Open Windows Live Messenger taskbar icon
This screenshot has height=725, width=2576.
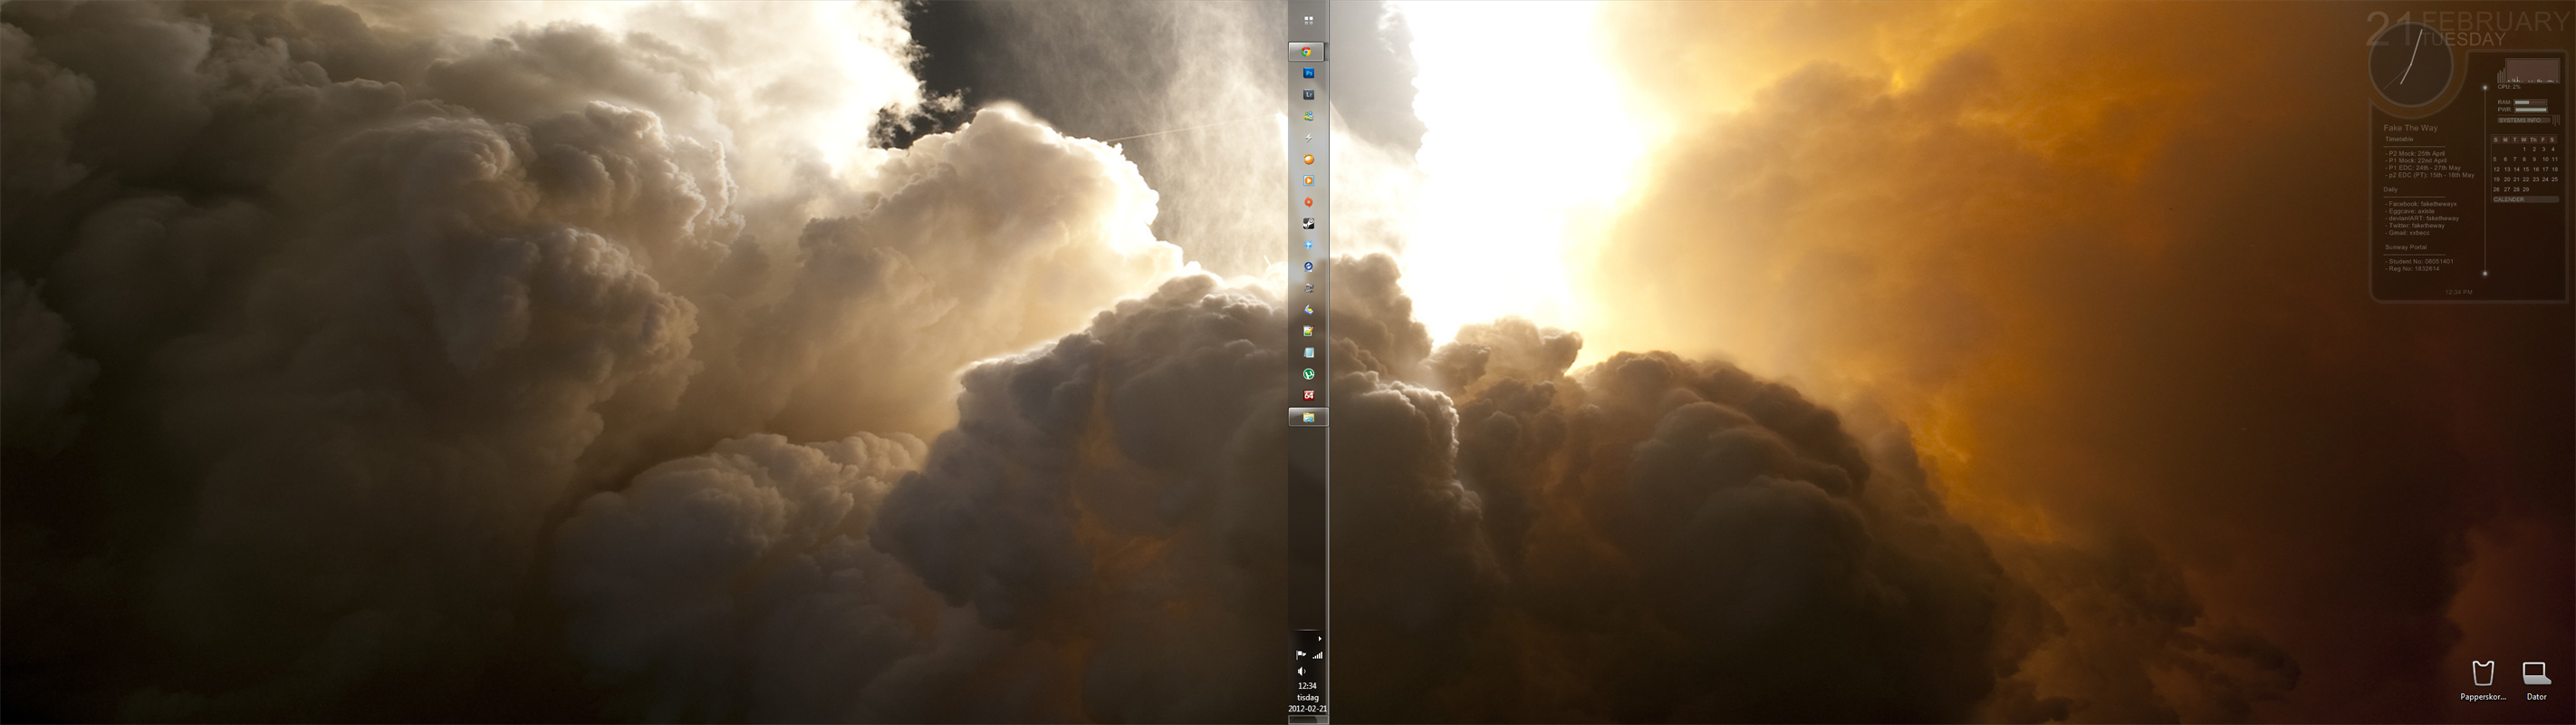1308,116
